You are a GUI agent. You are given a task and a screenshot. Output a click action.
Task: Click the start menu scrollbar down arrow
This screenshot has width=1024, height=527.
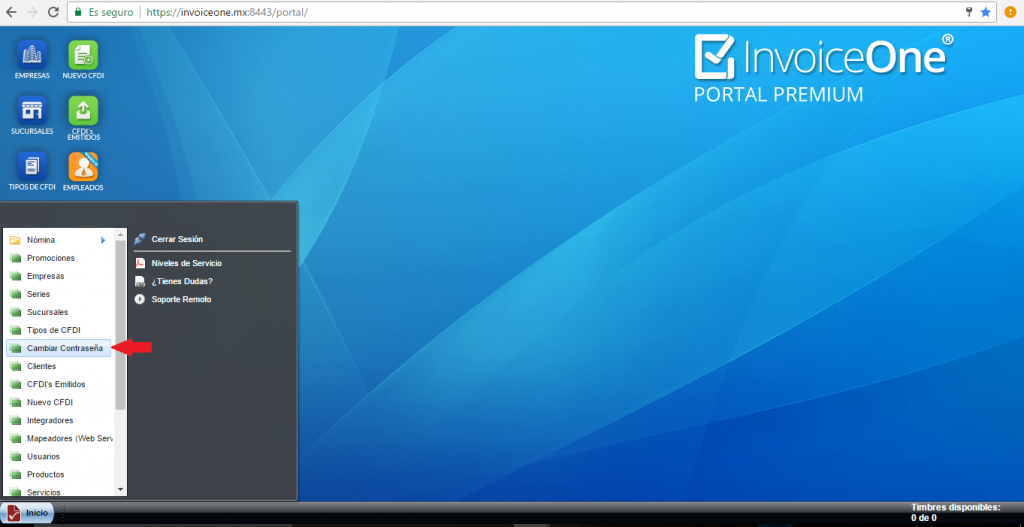pos(120,489)
